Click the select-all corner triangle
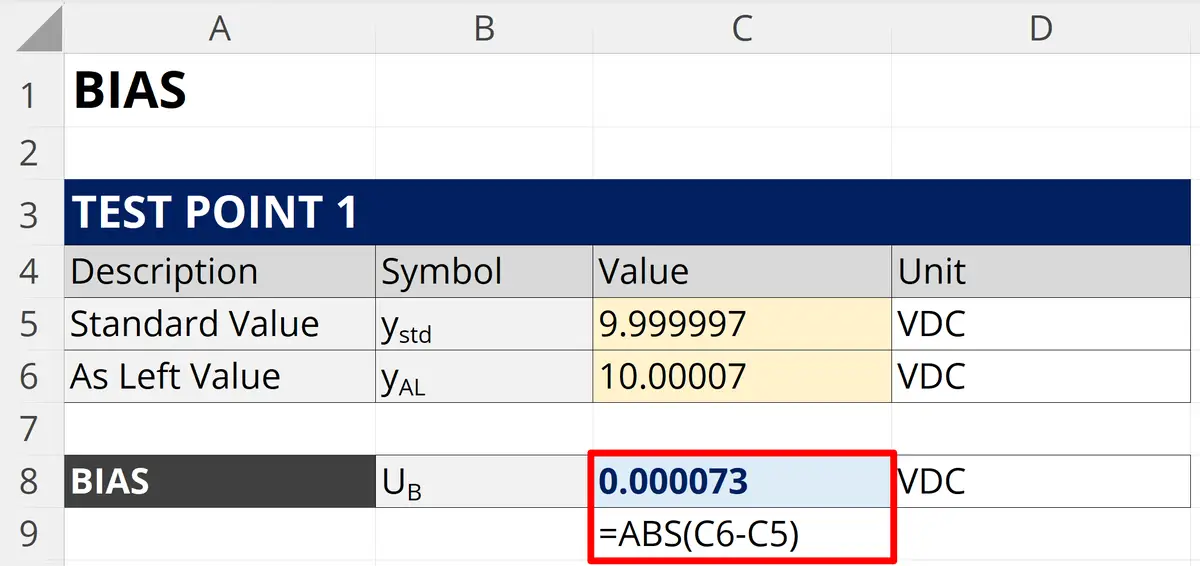This screenshot has width=1200, height=566. point(38,28)
